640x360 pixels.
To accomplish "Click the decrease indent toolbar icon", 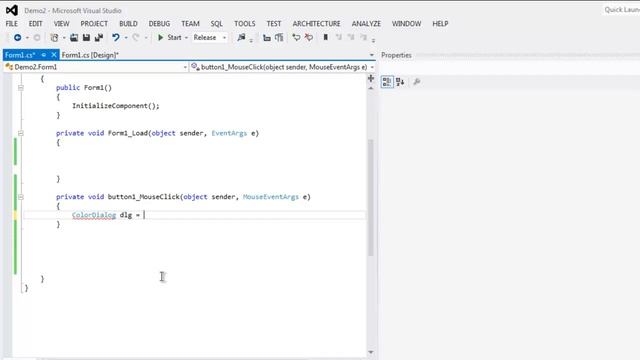I will (x=267, y=38).
